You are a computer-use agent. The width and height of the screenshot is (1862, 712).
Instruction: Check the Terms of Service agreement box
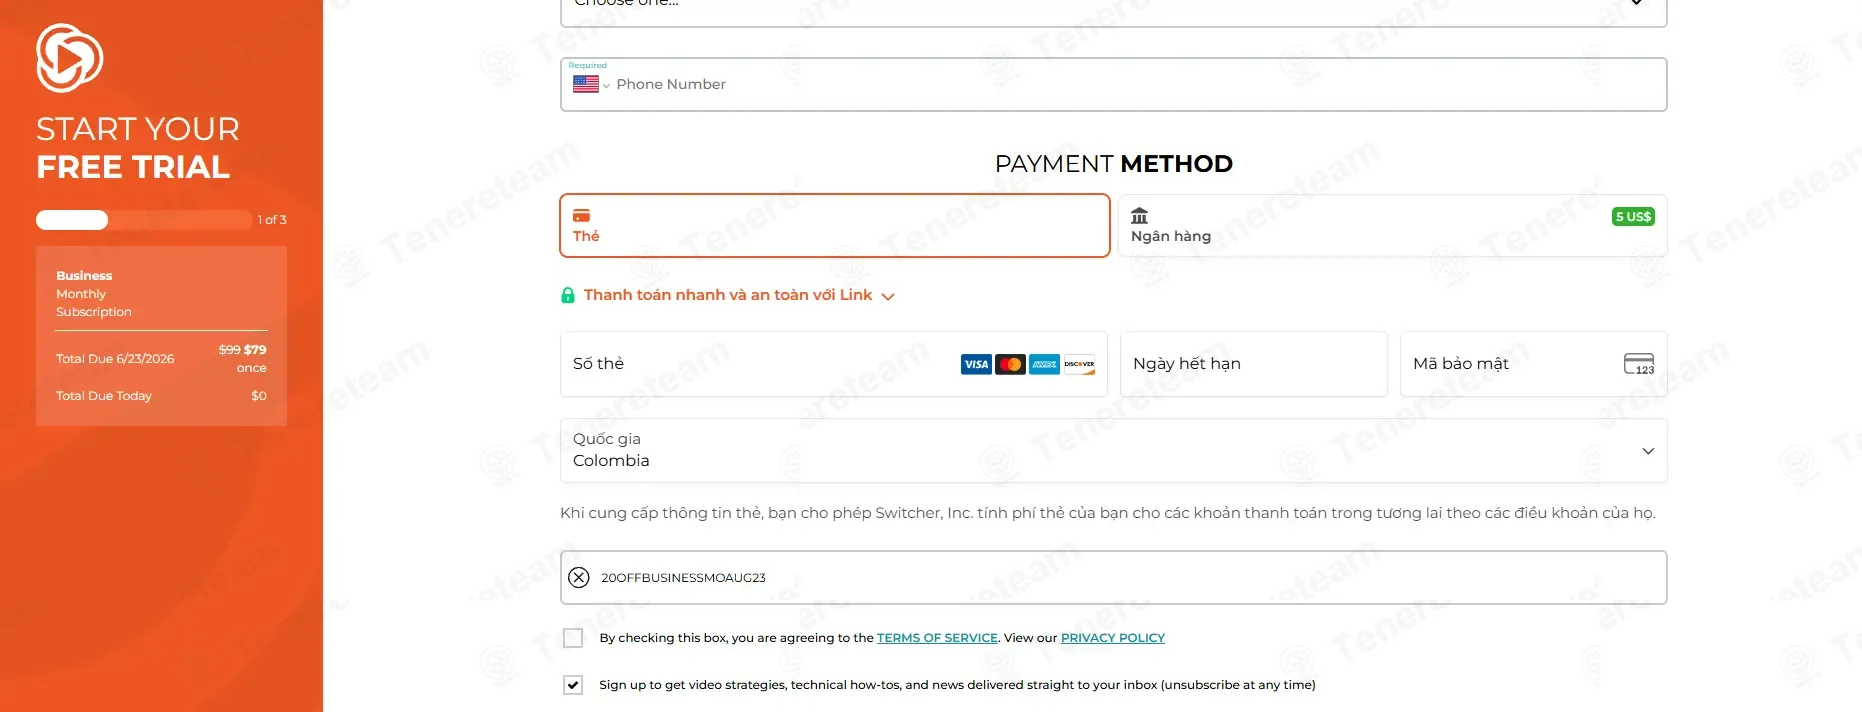click(x=573, y=638)
